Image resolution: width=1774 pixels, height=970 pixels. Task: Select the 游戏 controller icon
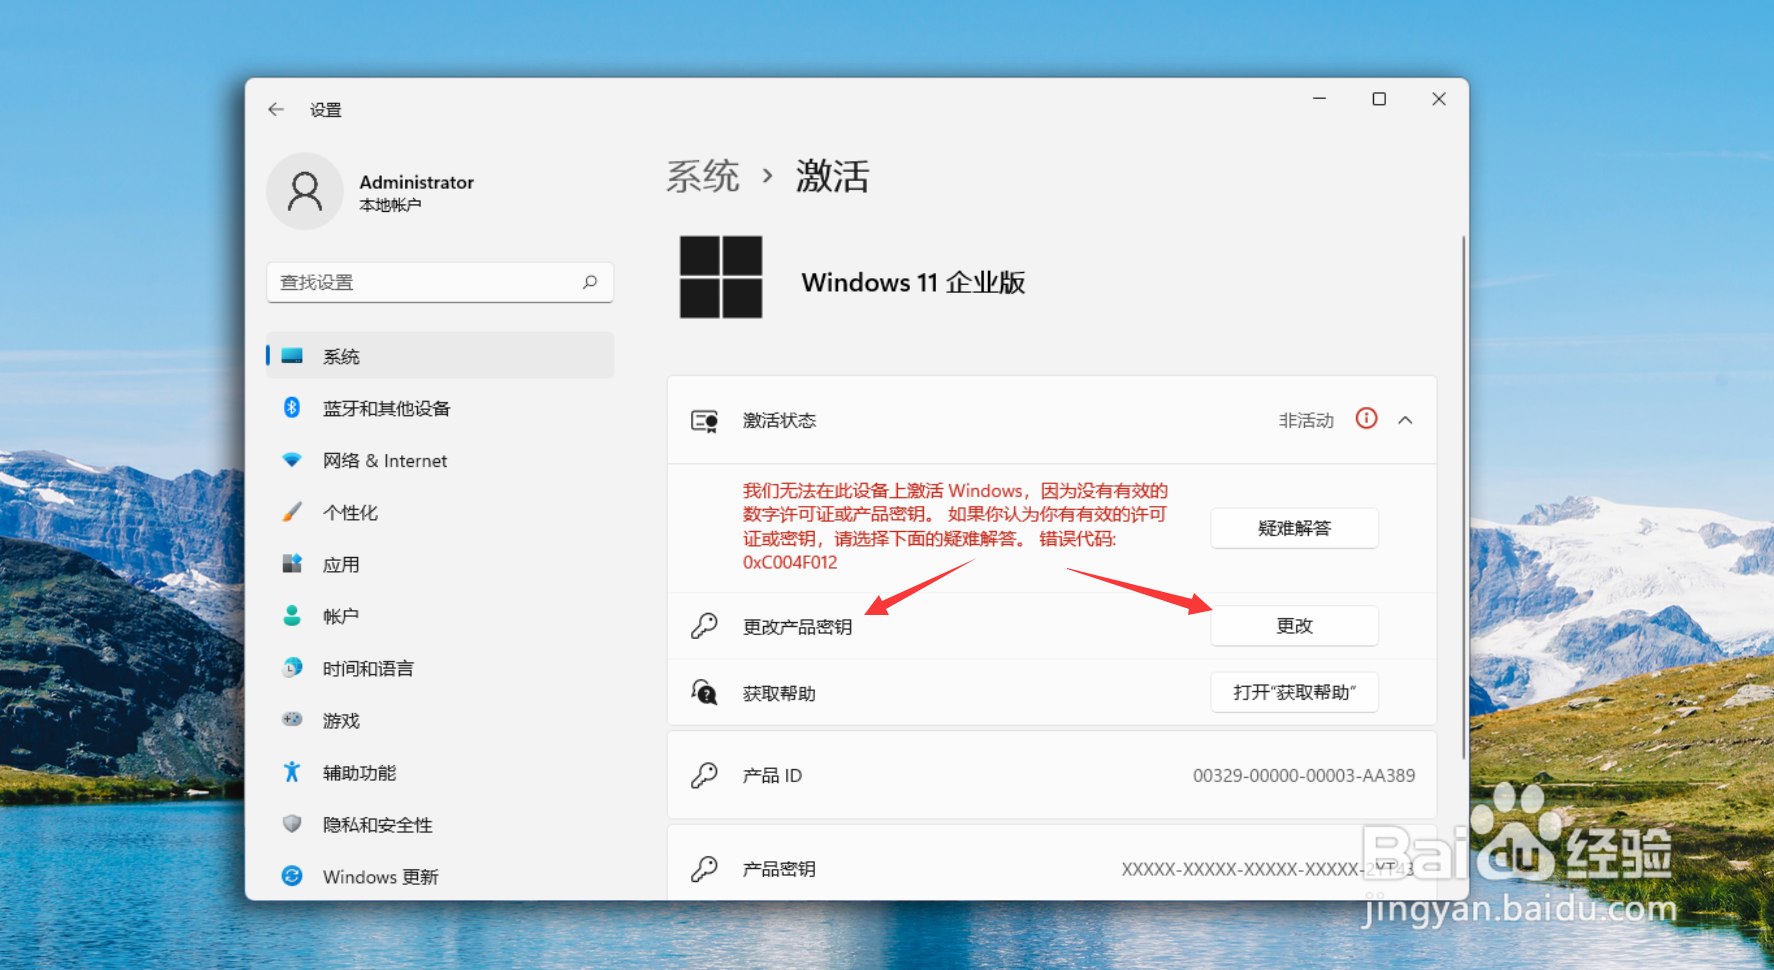(292, 719)
